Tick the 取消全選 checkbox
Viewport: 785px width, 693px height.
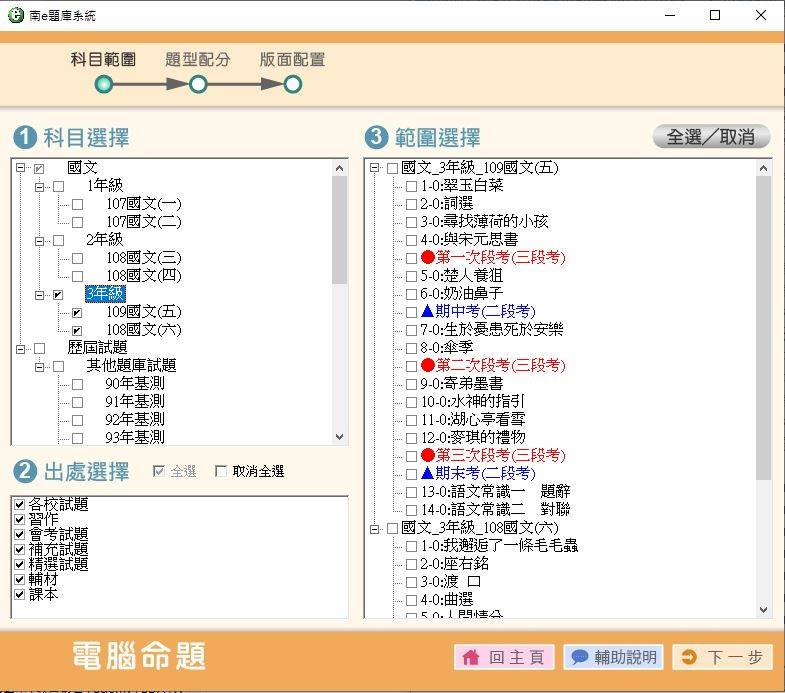[221, 471]
